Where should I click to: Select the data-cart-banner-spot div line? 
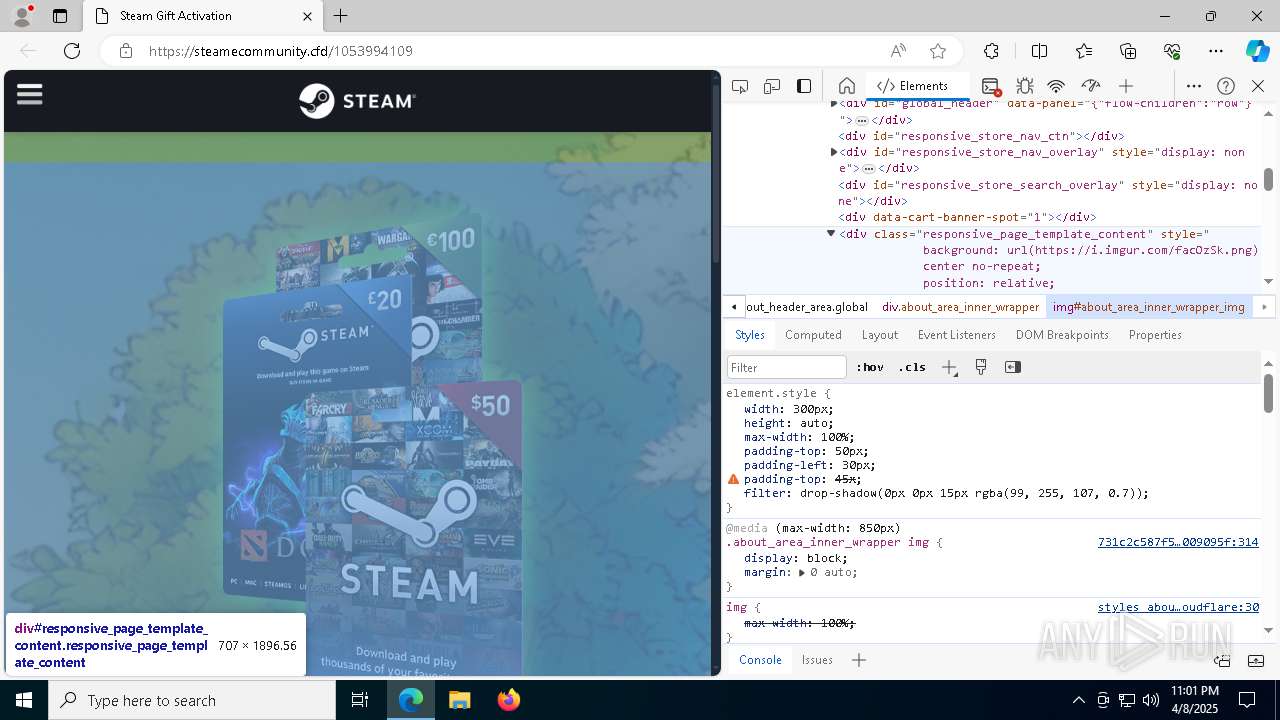click(x=968, y=217)
